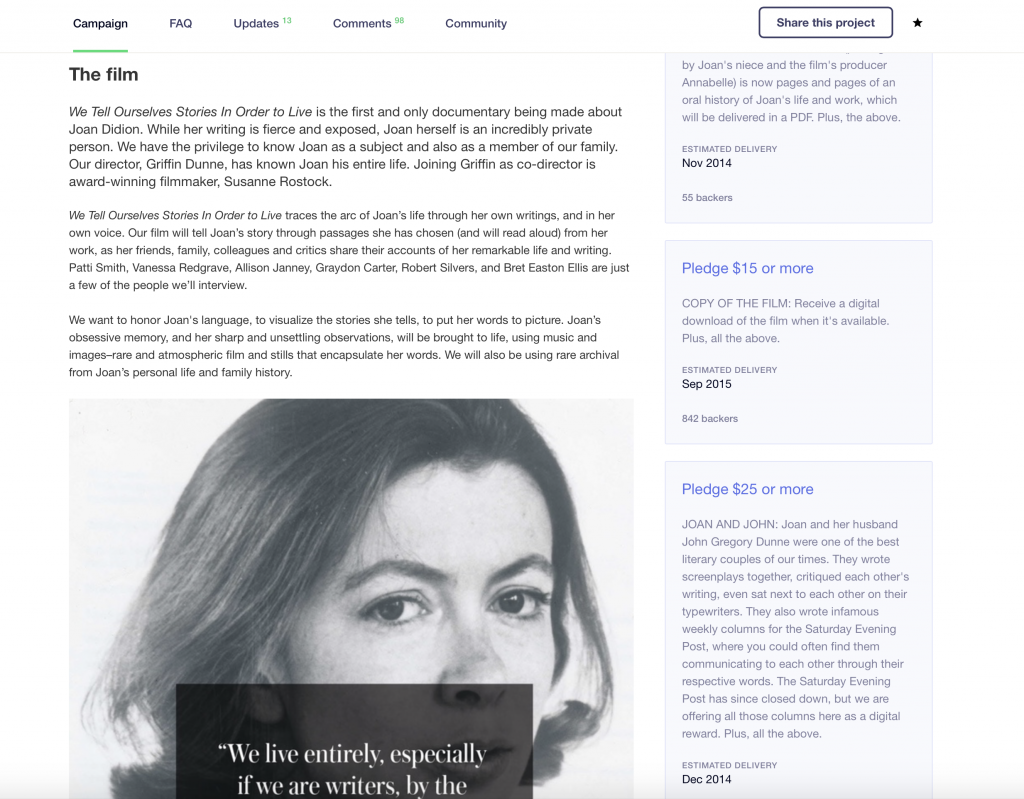
Task: Click the star icon to save the project
Action: coord(918,23)
